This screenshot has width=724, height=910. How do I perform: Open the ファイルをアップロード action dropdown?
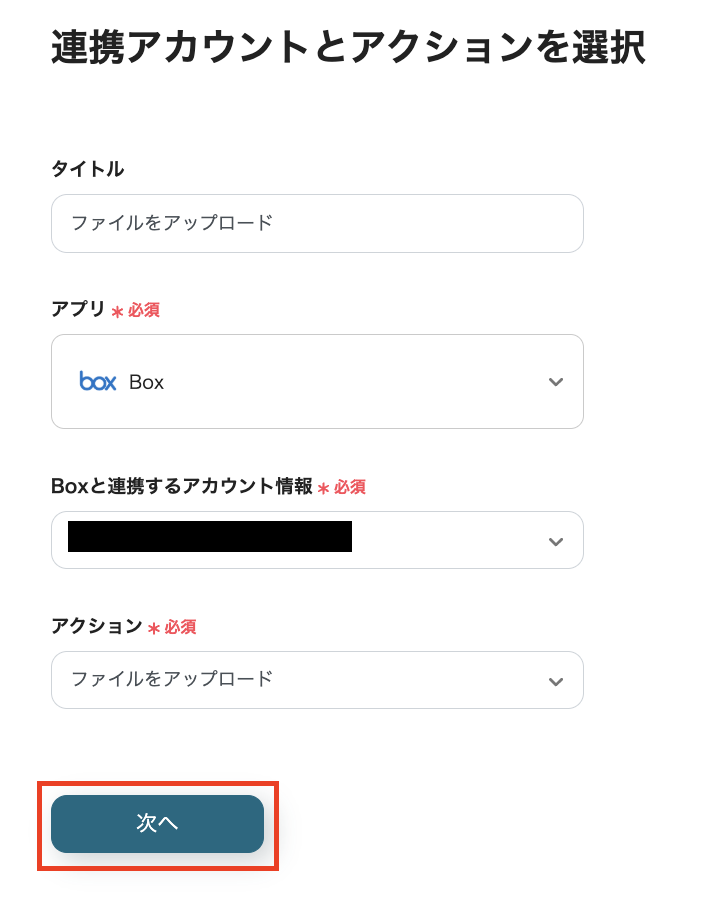coord(317,680)
